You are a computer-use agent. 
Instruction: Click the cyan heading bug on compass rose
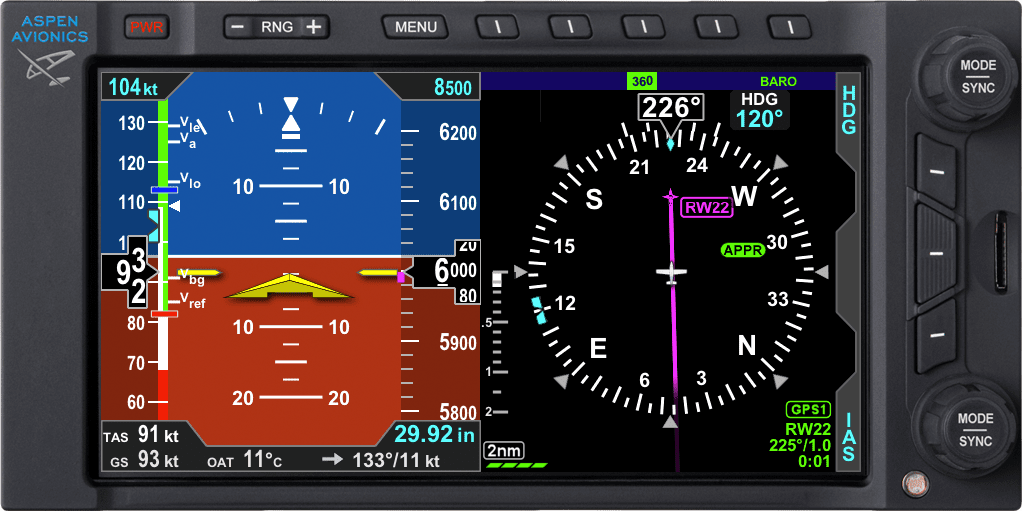[x=539, y=311]
